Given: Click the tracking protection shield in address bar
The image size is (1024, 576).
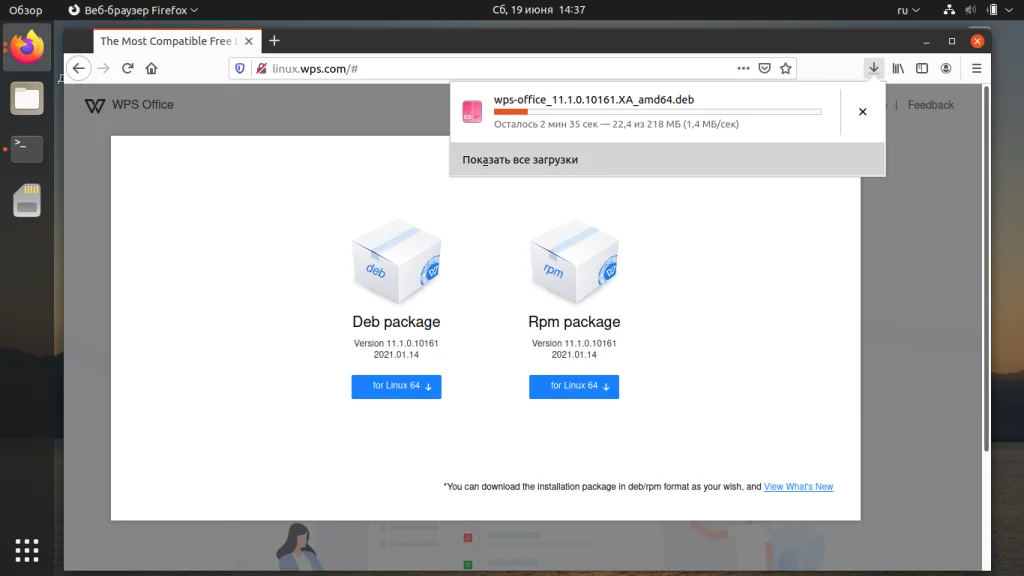Looking at the screenshot, I should coord(239,67).
